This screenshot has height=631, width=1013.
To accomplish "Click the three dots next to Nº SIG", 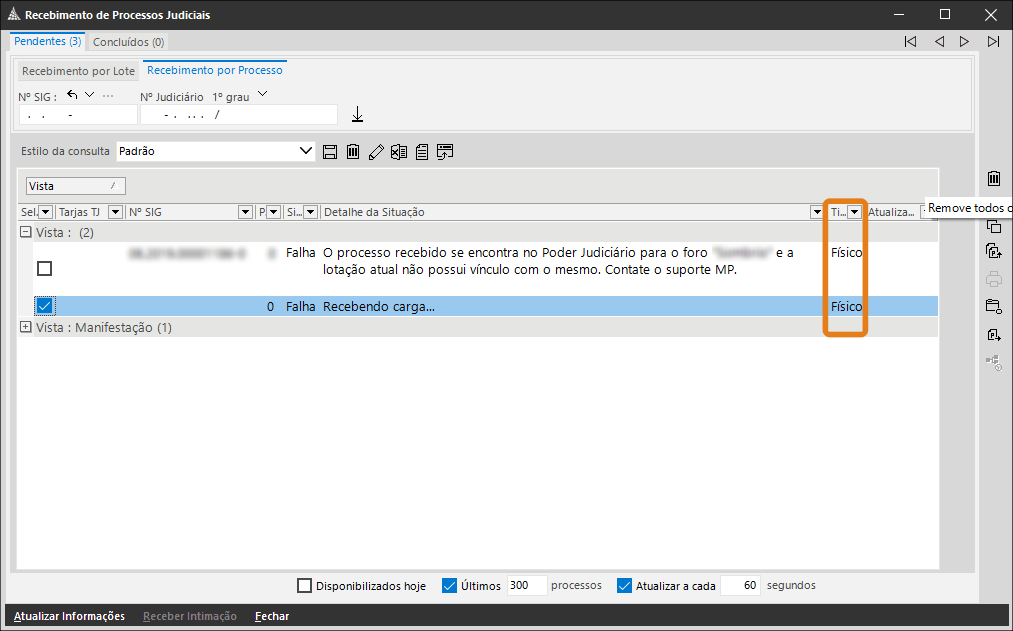I will (x=108, y=96).
